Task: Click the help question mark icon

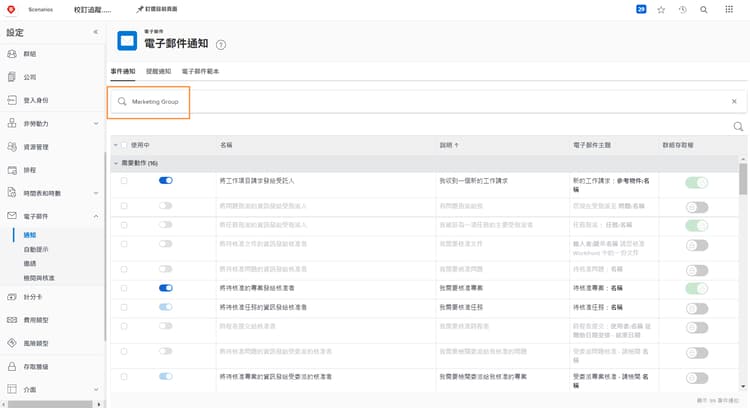Action: 221,45
